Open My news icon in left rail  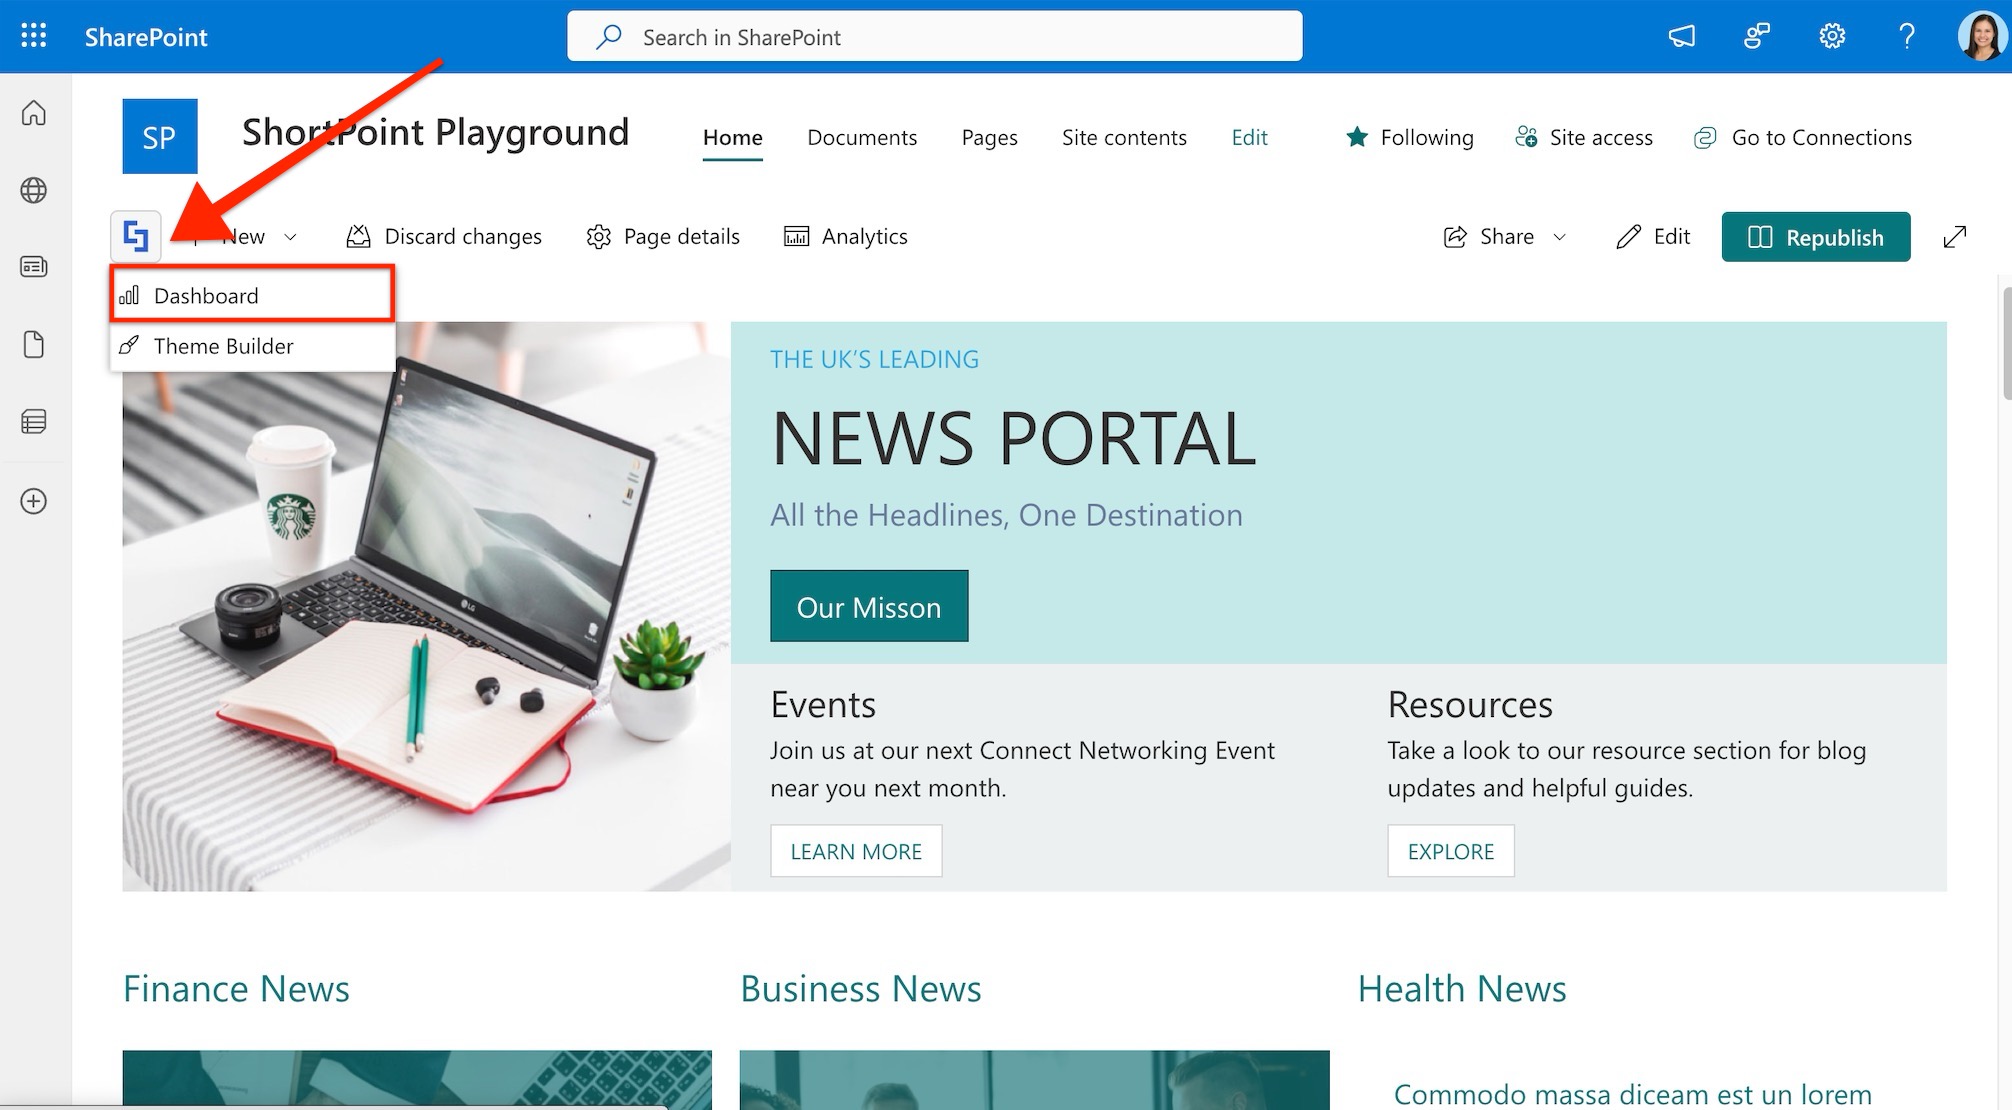pos(34,267)
